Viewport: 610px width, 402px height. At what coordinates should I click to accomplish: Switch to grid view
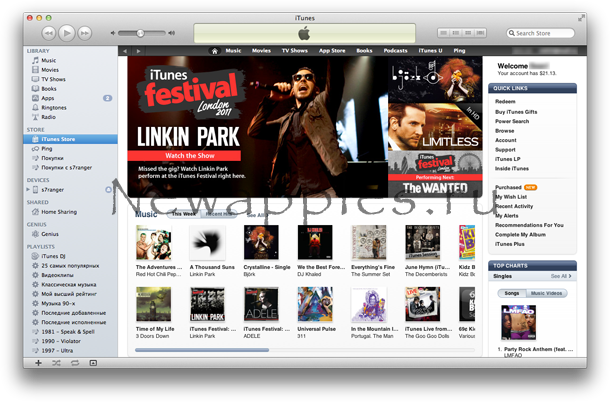(468, 33)
